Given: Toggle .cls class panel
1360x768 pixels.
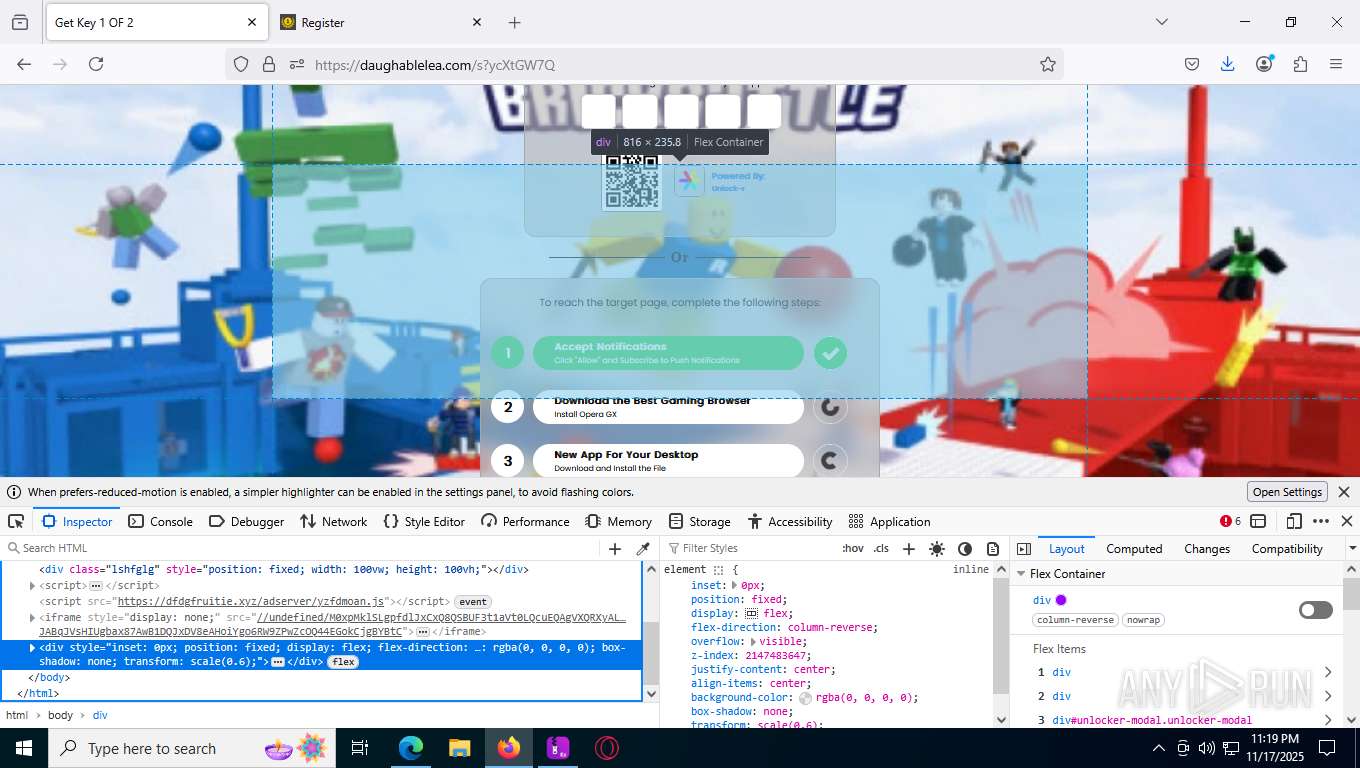Looking at the screenshot, I should point(881,548).
